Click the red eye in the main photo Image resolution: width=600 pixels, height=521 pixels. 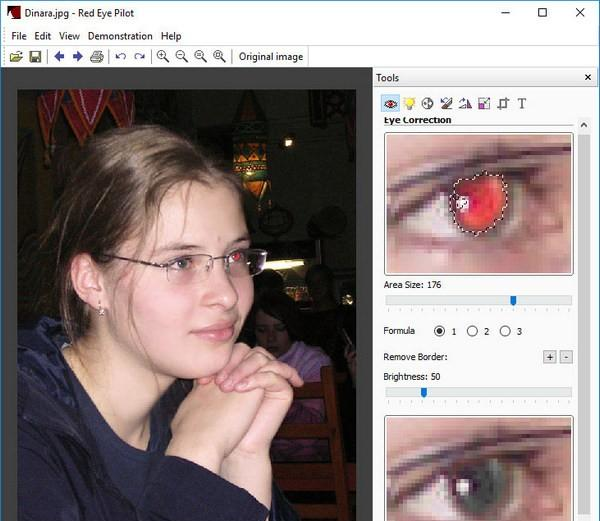tap(236, 256)
